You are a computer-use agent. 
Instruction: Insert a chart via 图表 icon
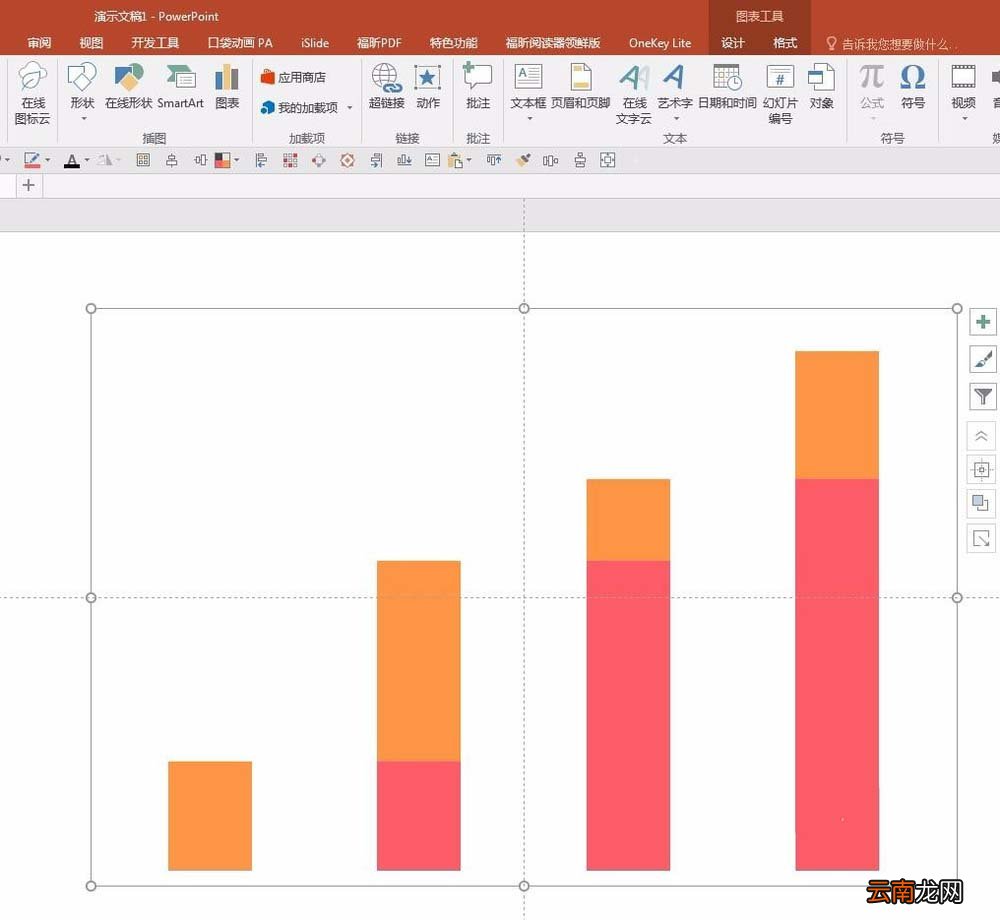[x=226, y=85]
